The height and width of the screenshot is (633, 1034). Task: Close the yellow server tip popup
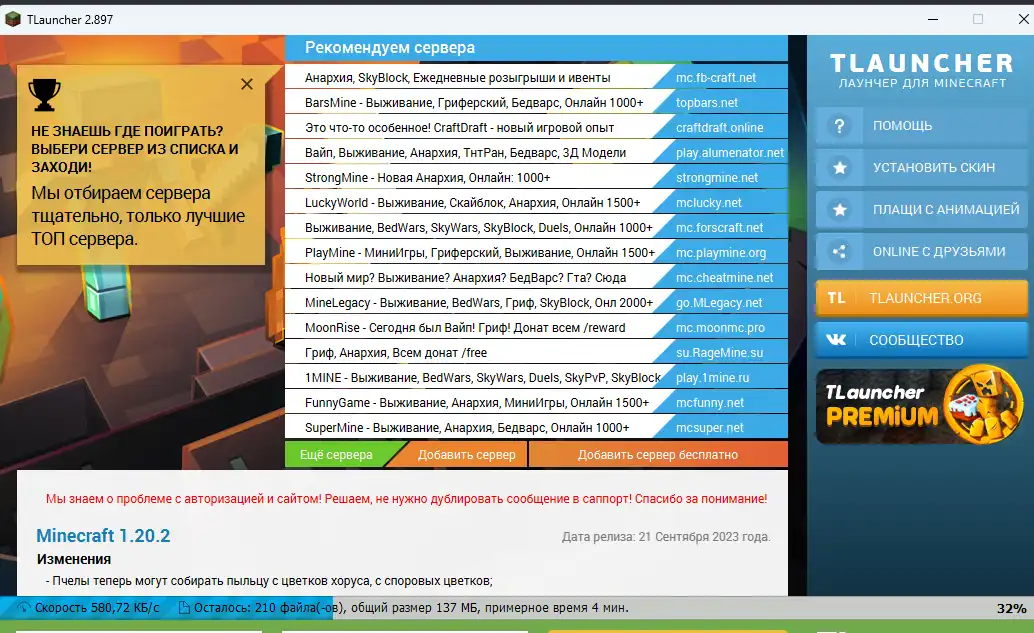247,84
